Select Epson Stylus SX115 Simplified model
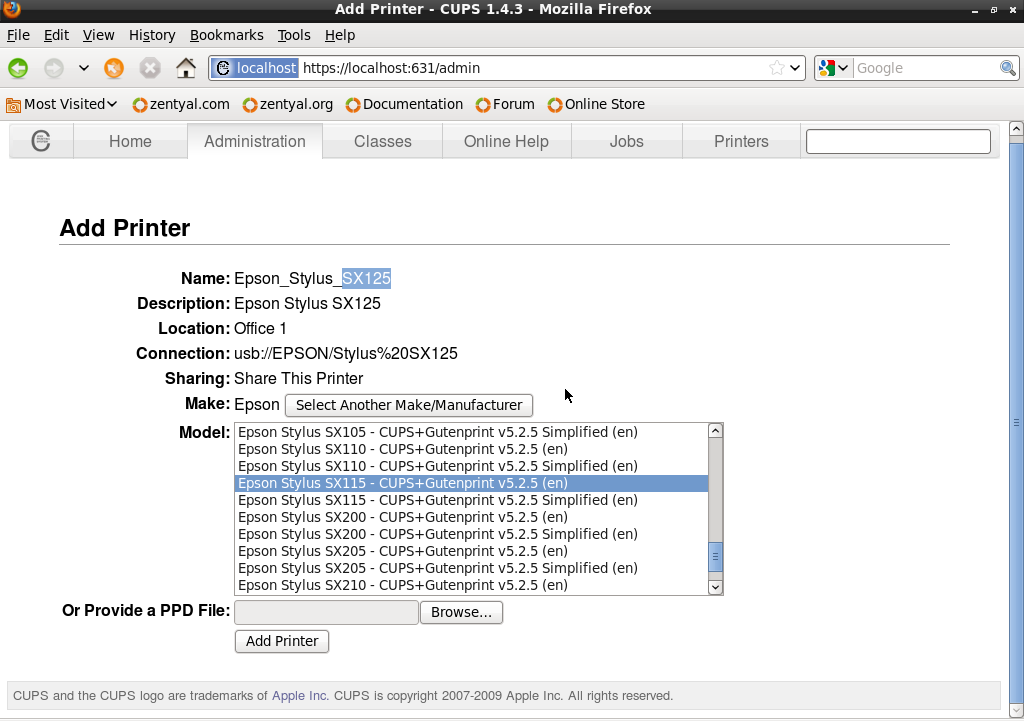Viewport: 1024px width, 721px height. click(x=471, y=500)
